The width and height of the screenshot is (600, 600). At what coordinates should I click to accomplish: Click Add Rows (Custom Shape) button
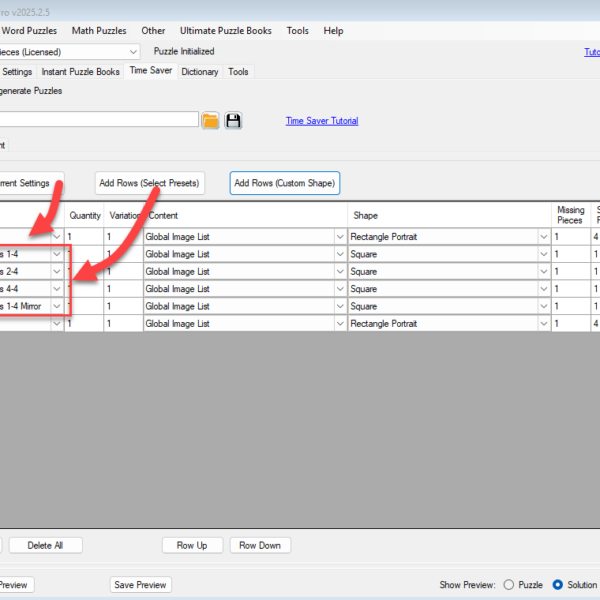(x=285, y=183)
